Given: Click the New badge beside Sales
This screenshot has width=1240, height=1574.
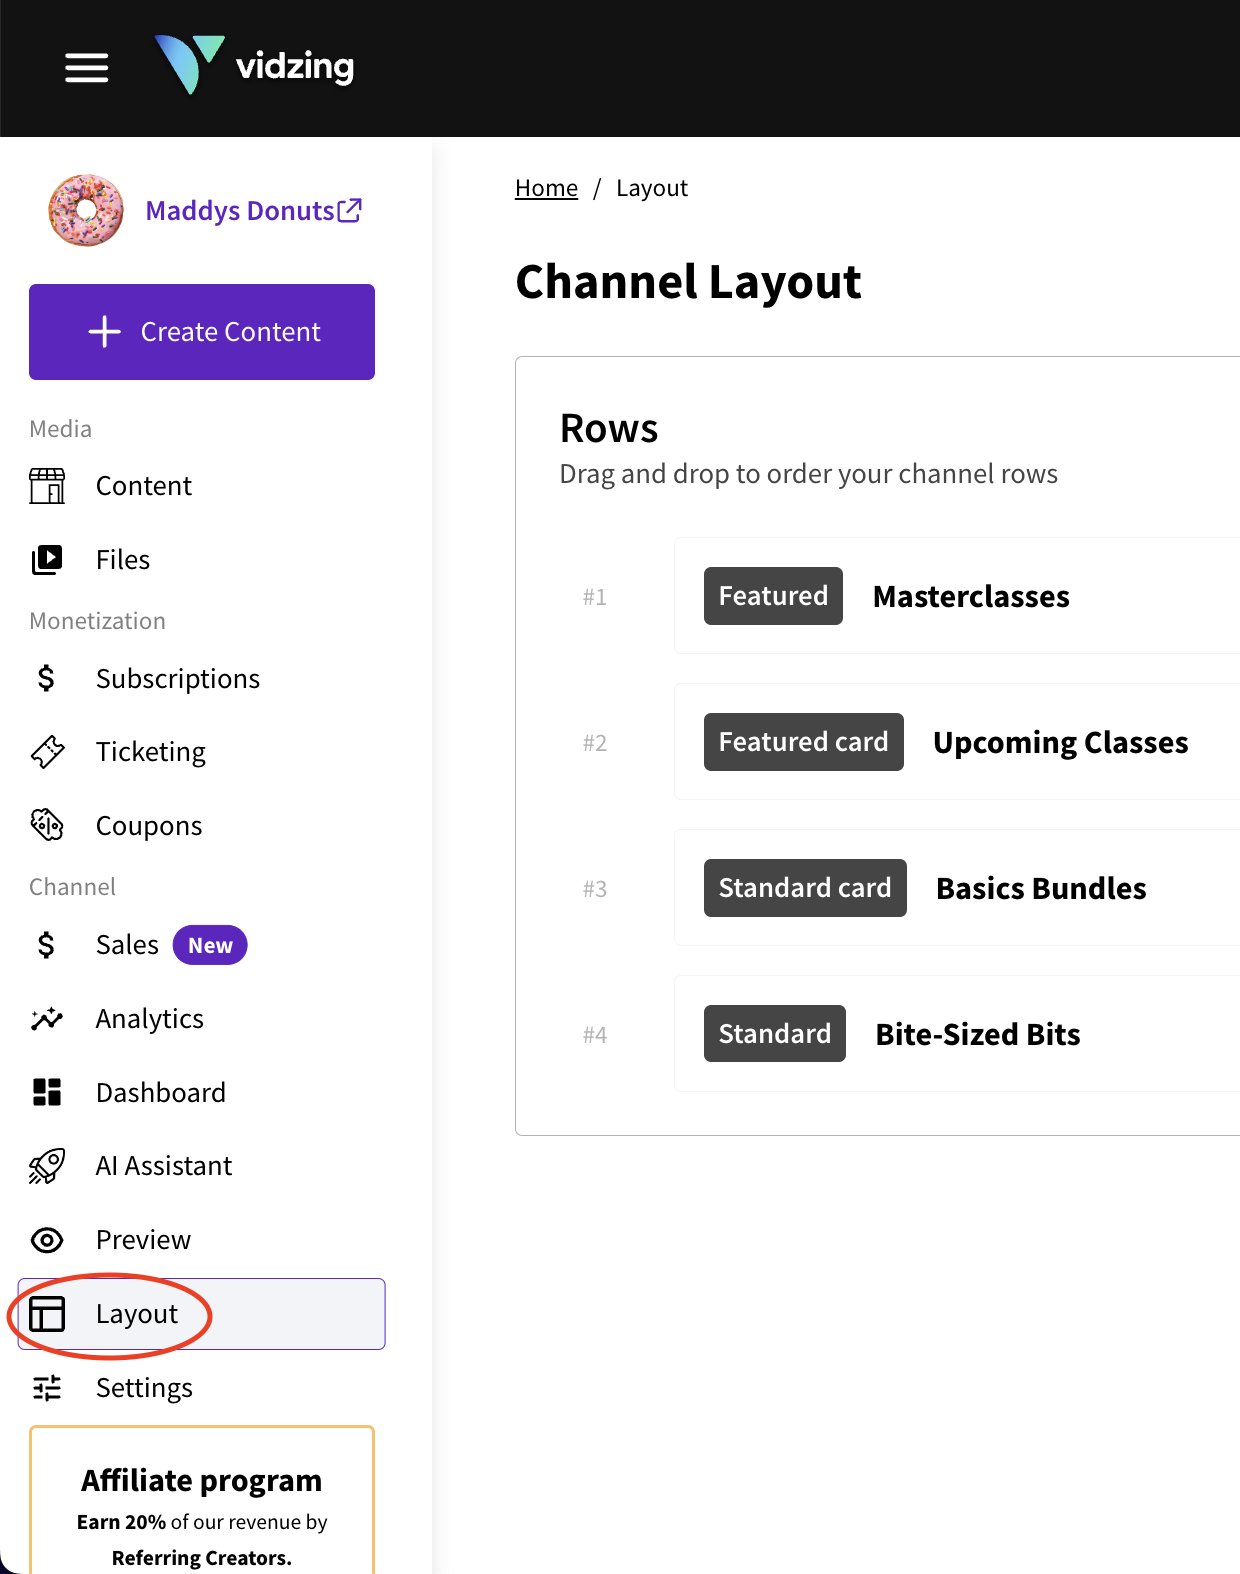Looking at the screenshot, I should (x=210, y=945).
